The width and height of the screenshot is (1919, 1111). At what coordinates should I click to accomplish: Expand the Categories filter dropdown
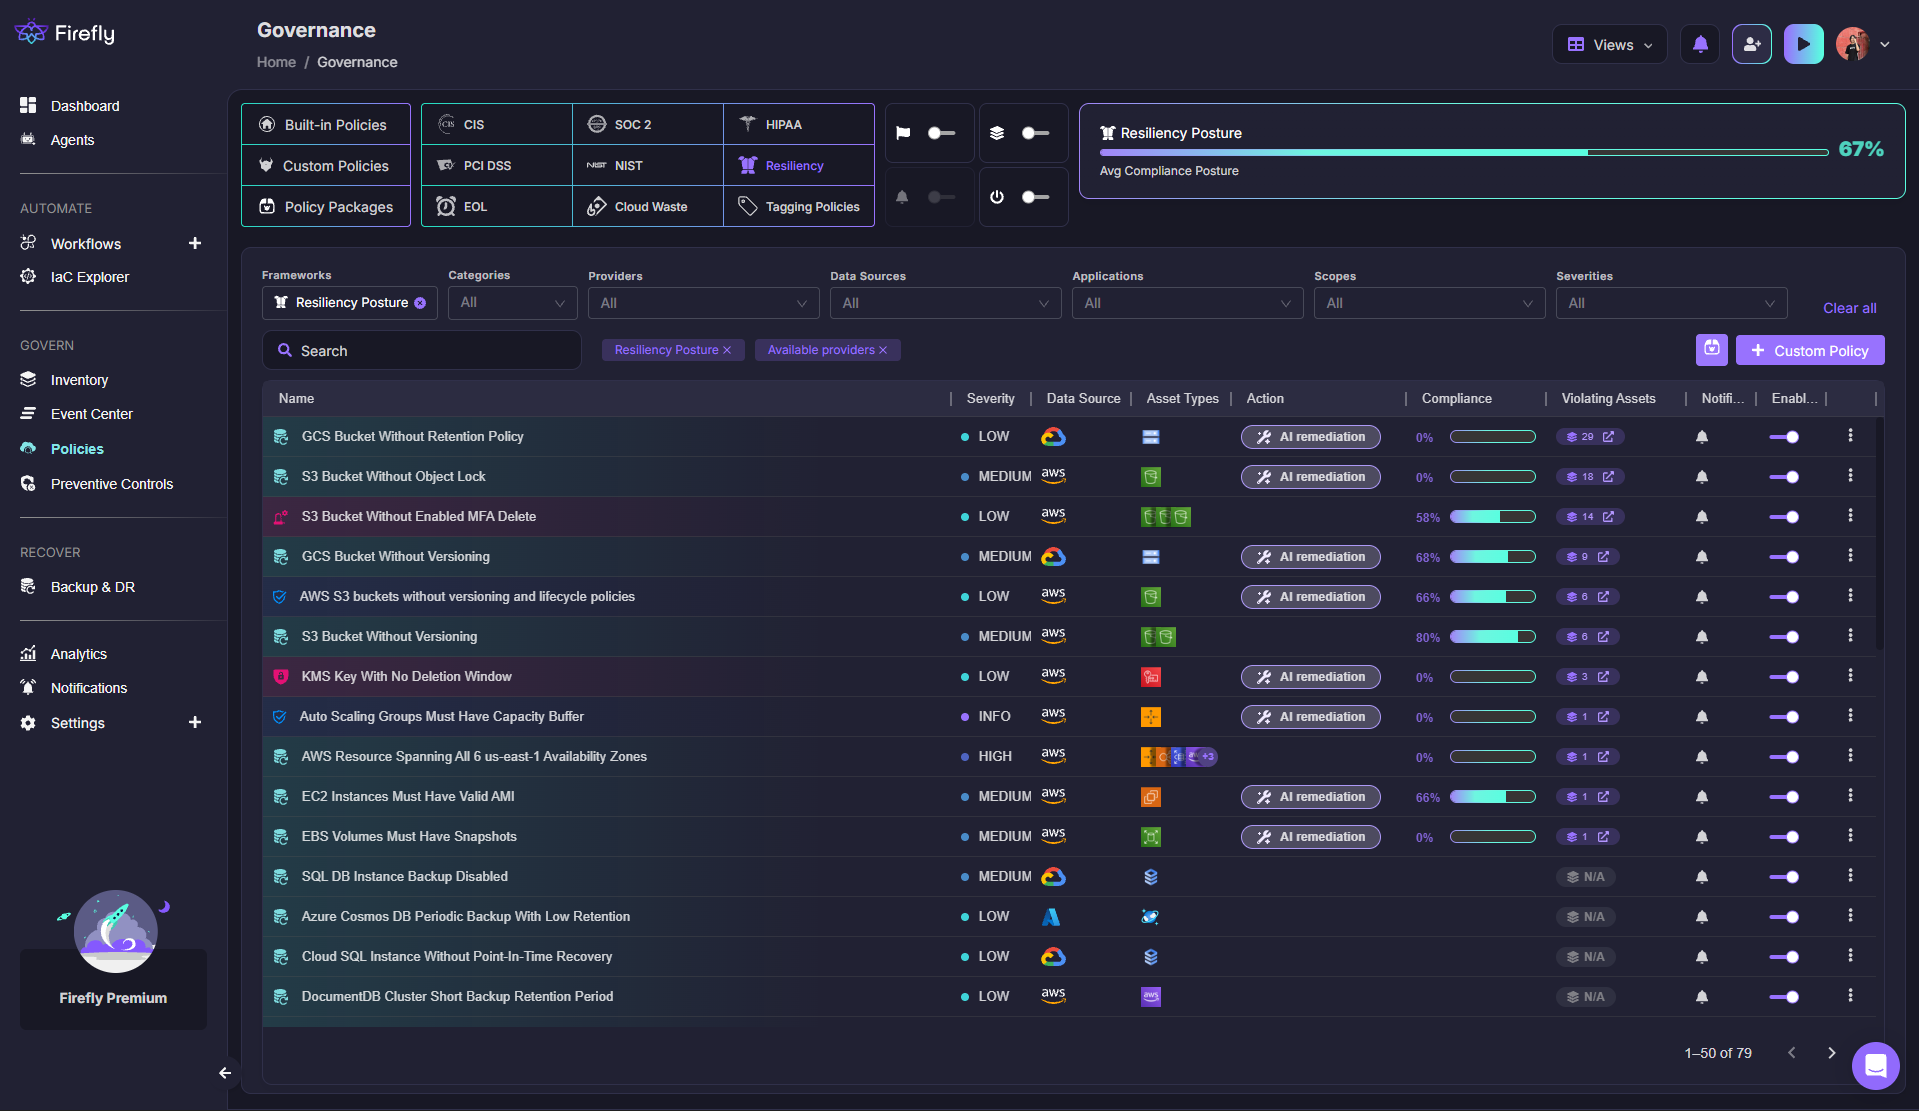pyautogui.click(x=513, y=303)
